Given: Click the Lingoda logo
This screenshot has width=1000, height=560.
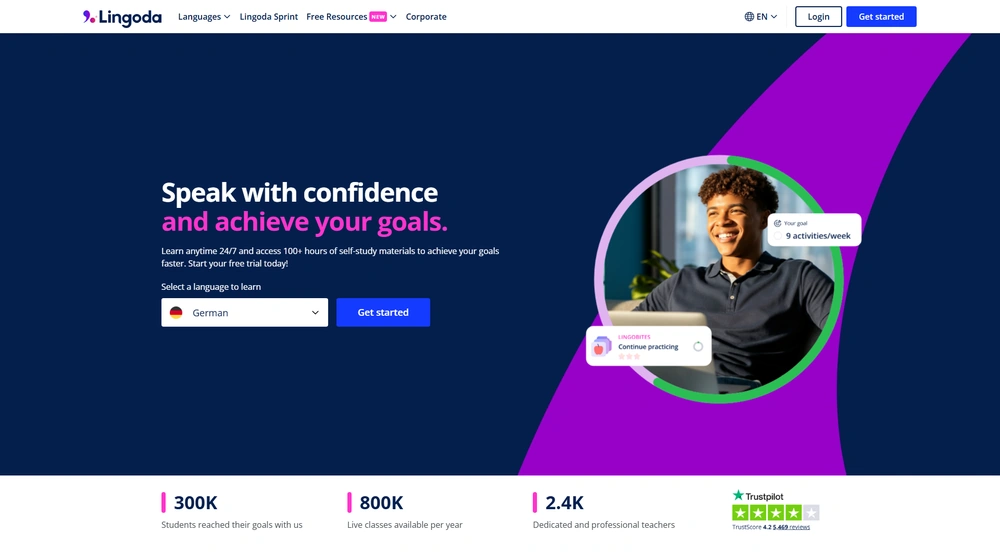Looking at the screenshot, I should pos(122,17).
